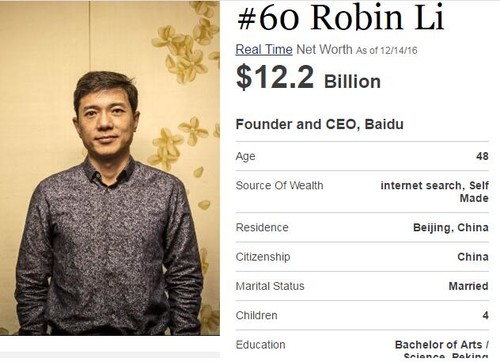Select the age value 48
The image size is (500, 362).
pos(482,156)
